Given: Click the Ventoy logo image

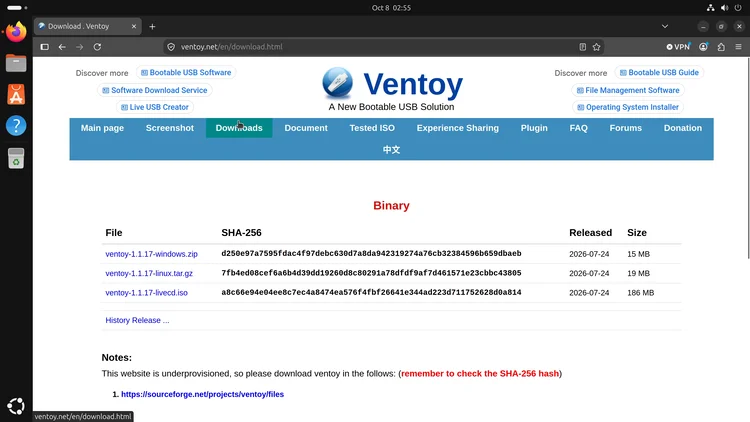Looking at the screenshot, I should pos(337,83).
